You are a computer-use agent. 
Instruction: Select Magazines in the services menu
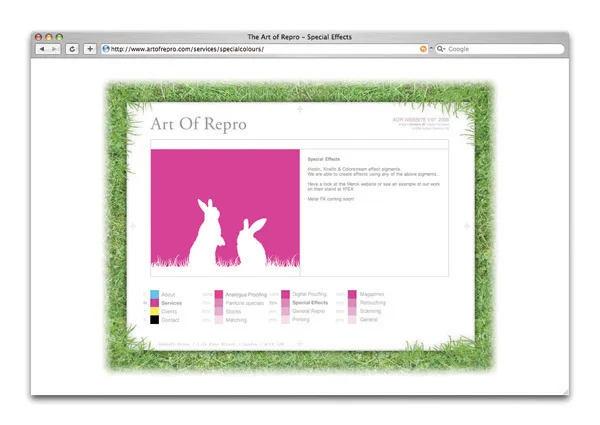click(x=372, y=294)
